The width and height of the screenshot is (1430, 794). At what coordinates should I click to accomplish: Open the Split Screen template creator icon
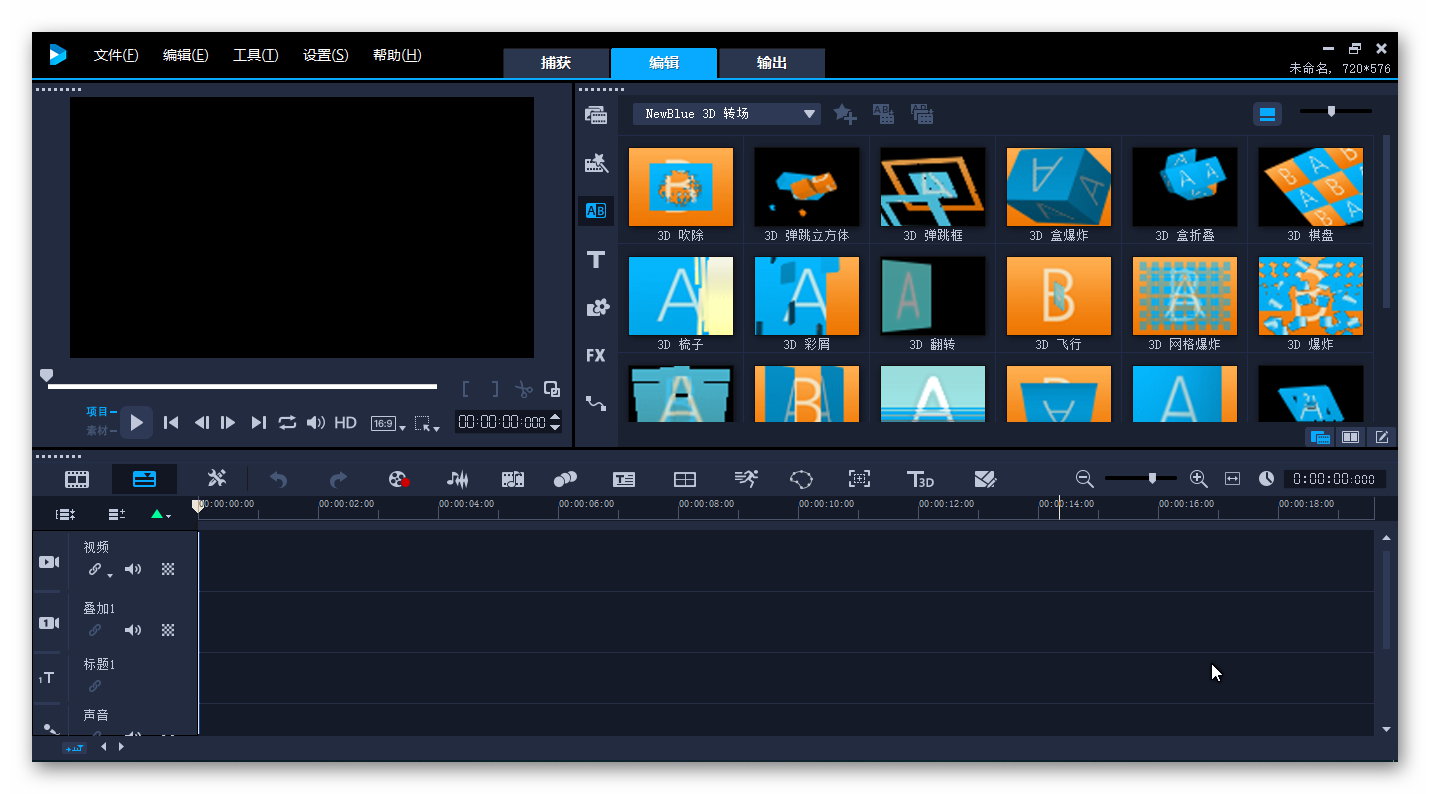pyautogui.click(x=685, y=479)
